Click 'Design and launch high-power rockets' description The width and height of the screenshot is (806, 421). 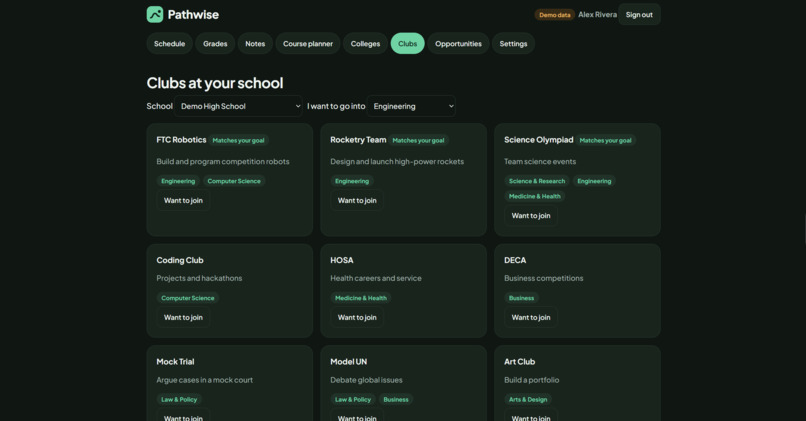point(397,161)
